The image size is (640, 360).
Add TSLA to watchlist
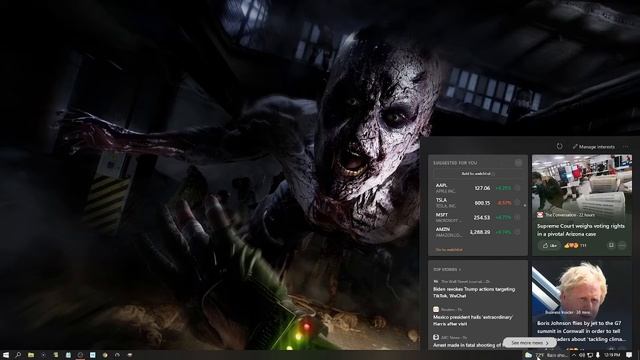point(517,202)
